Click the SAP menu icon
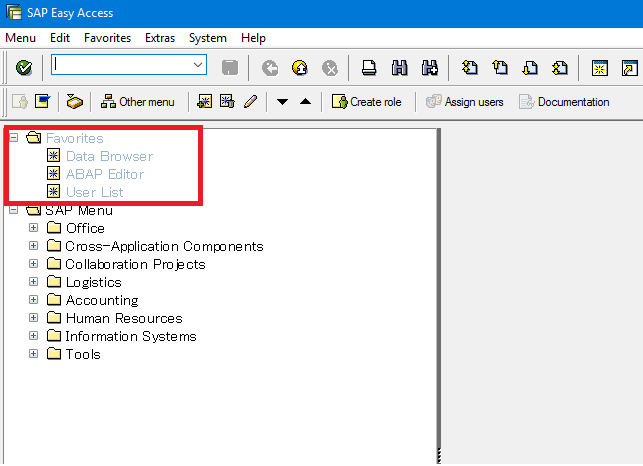The image size is (643, 466). tap(42, 101)
